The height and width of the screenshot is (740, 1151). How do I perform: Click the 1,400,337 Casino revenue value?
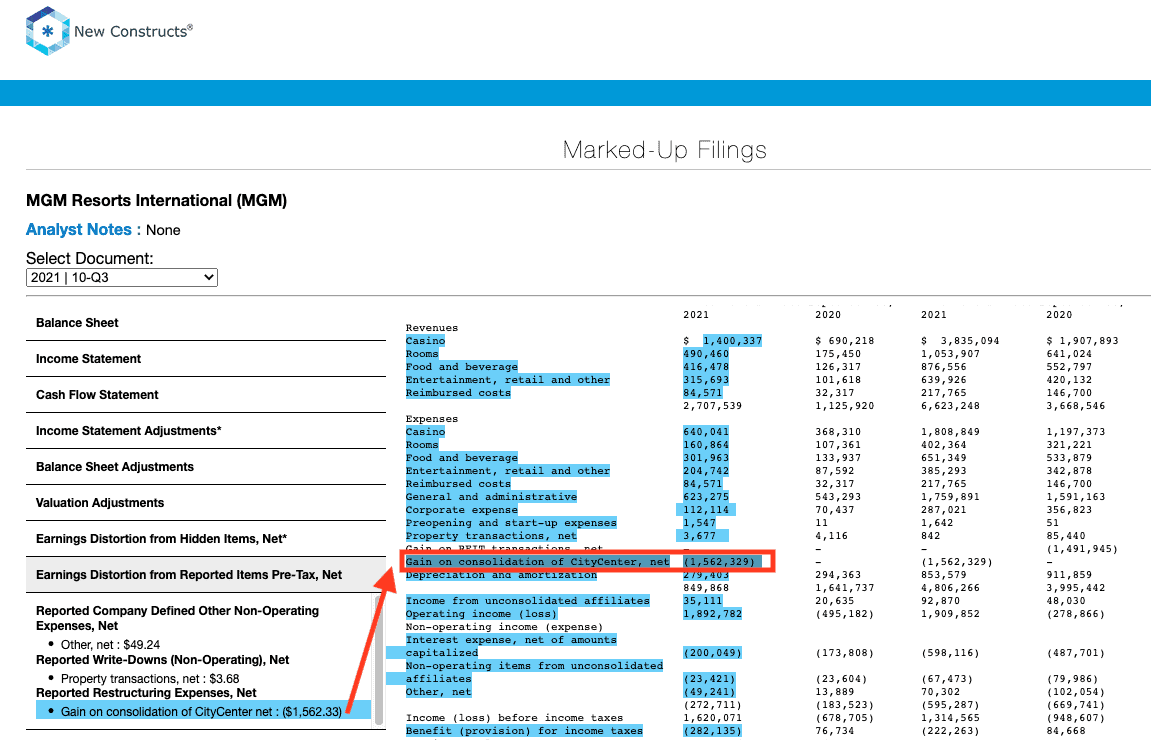[732, 341]
